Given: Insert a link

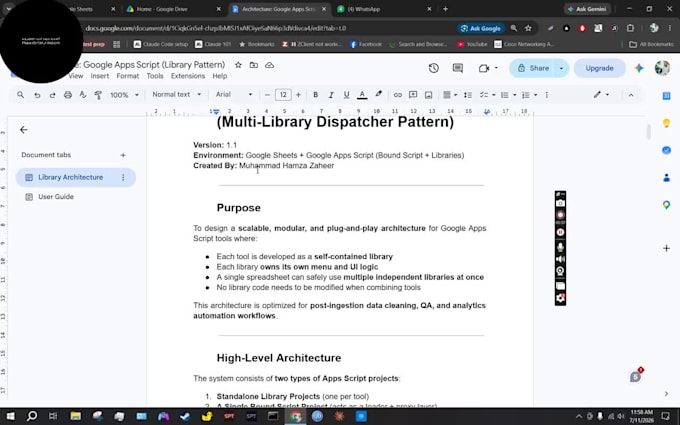Looking at the screenshot, I should (397, 95).
